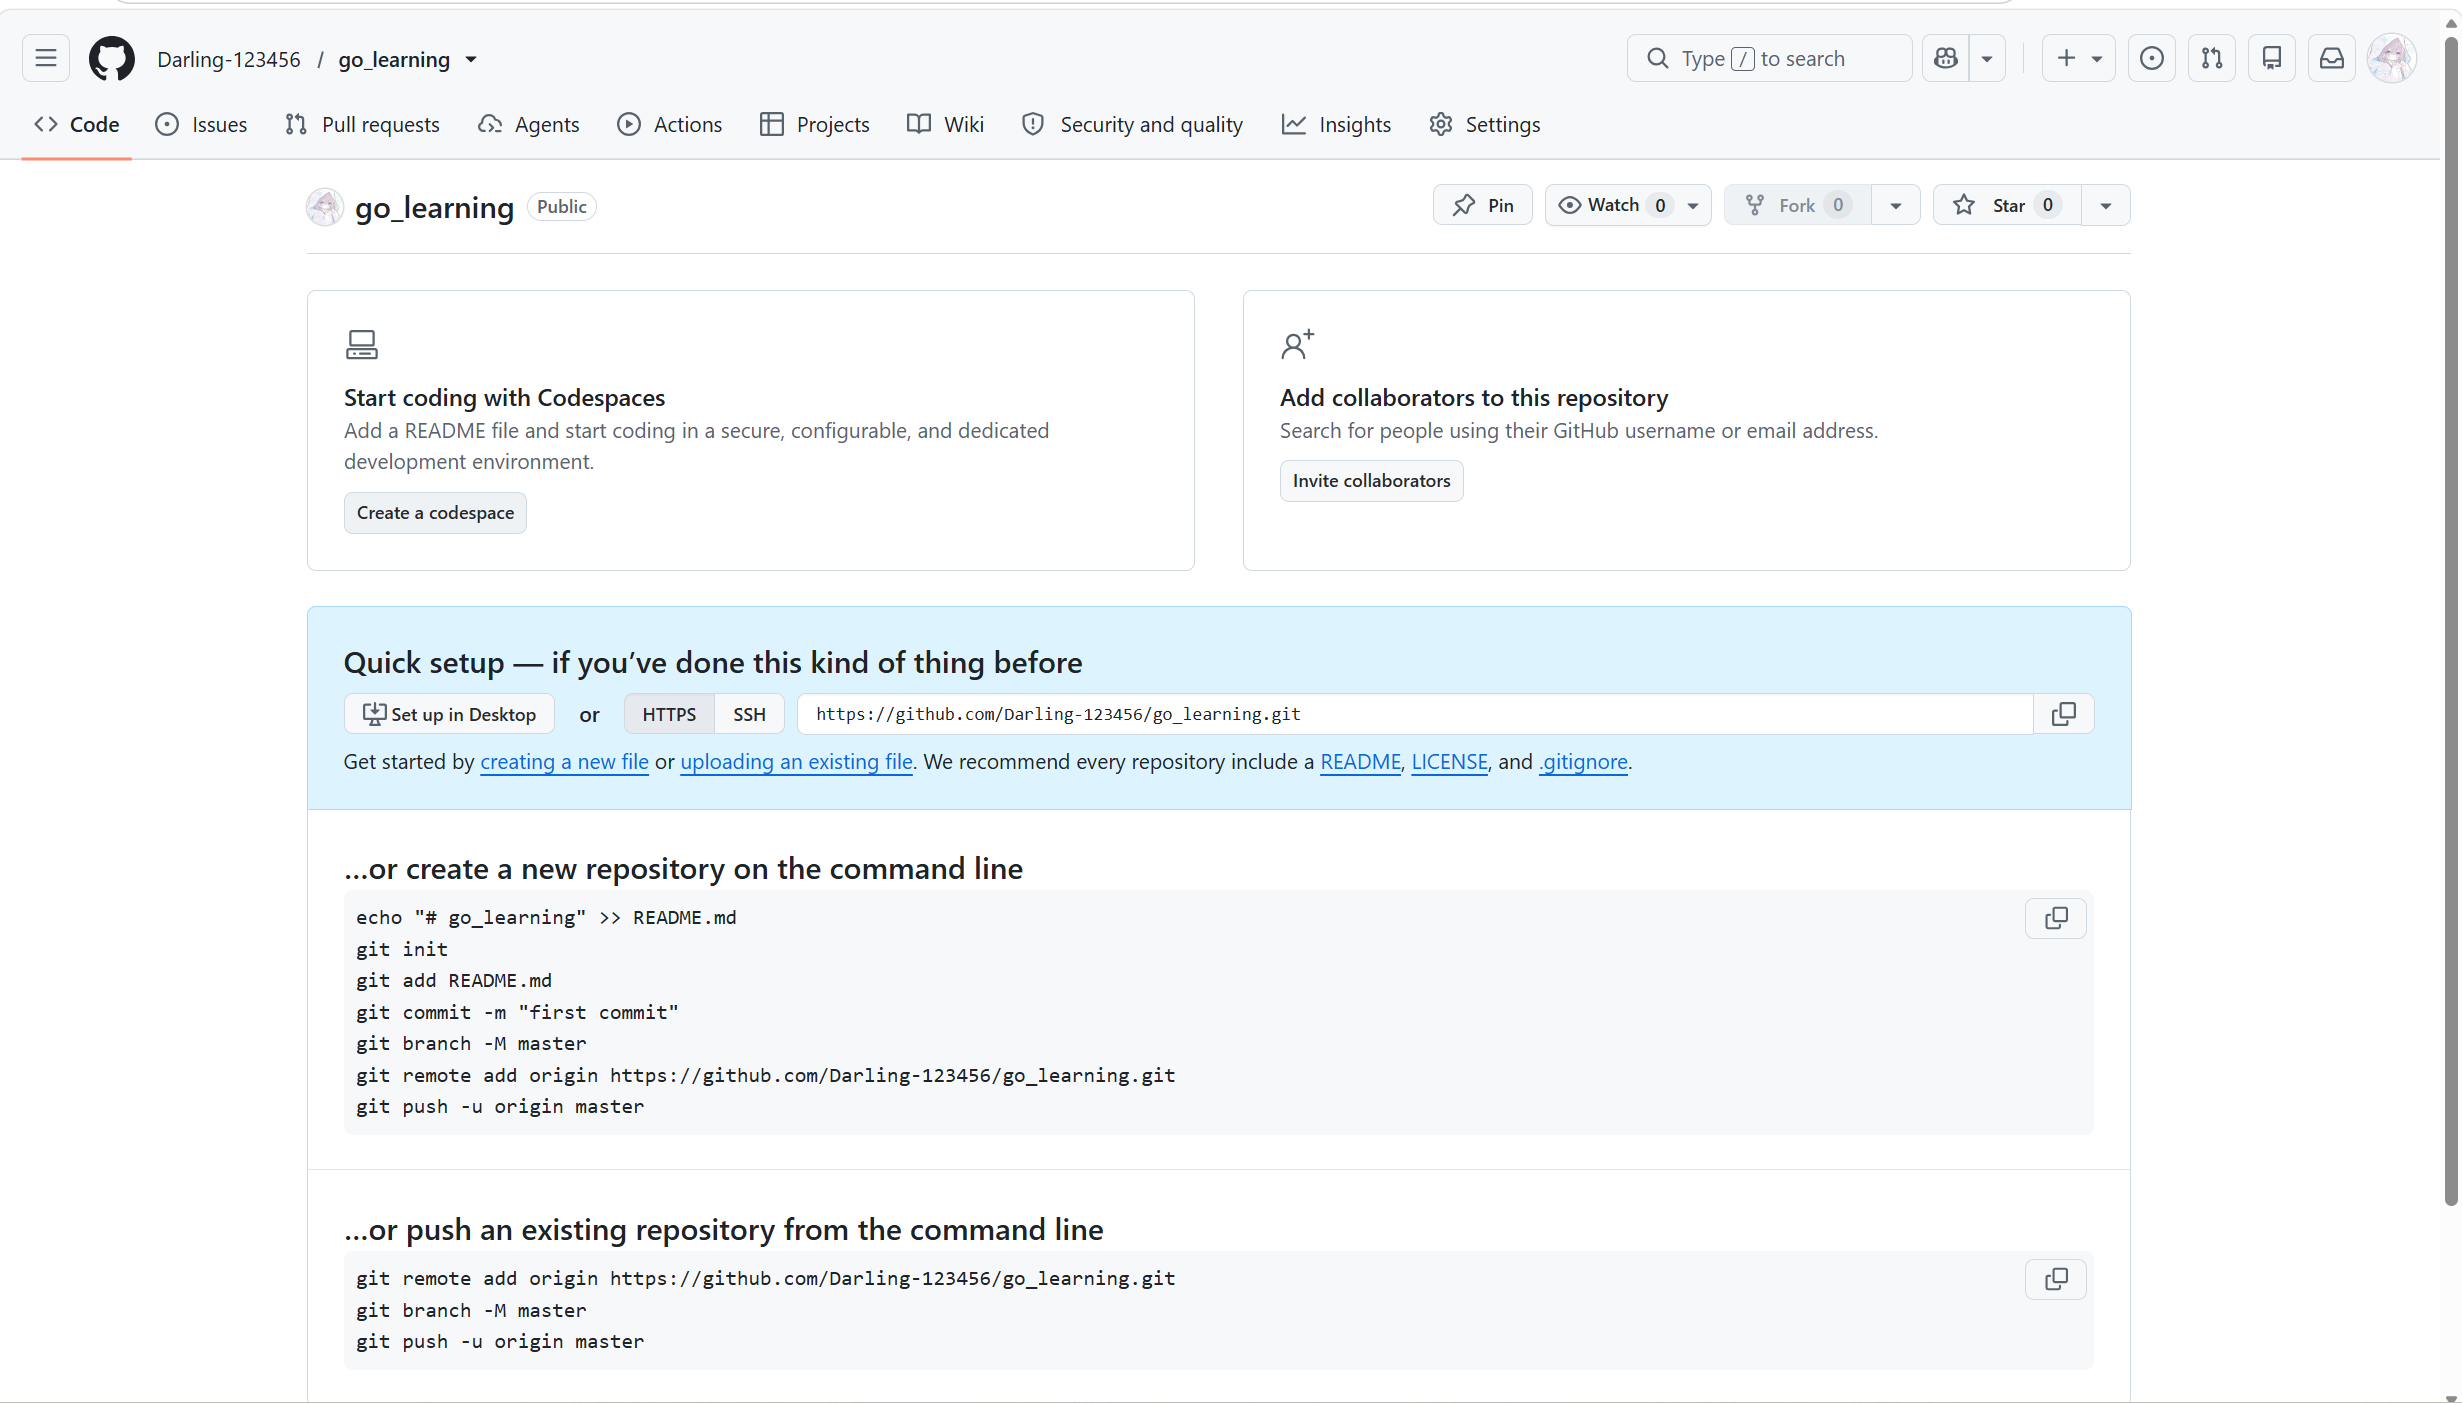
Task: Open the Pull requests tab
Action: point(362,124)
